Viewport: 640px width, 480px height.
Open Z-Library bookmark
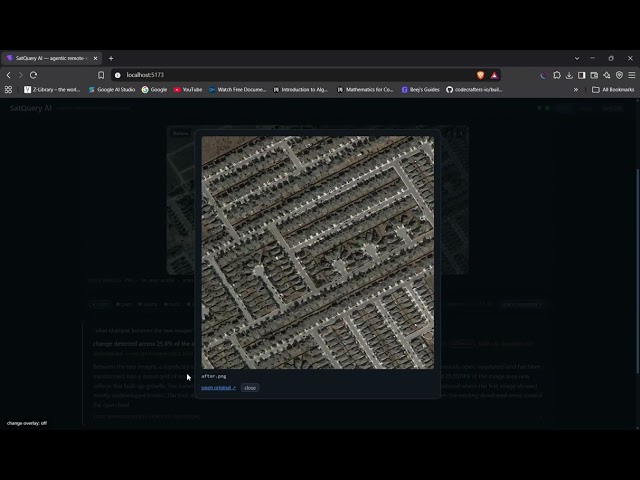pos(52,89)
